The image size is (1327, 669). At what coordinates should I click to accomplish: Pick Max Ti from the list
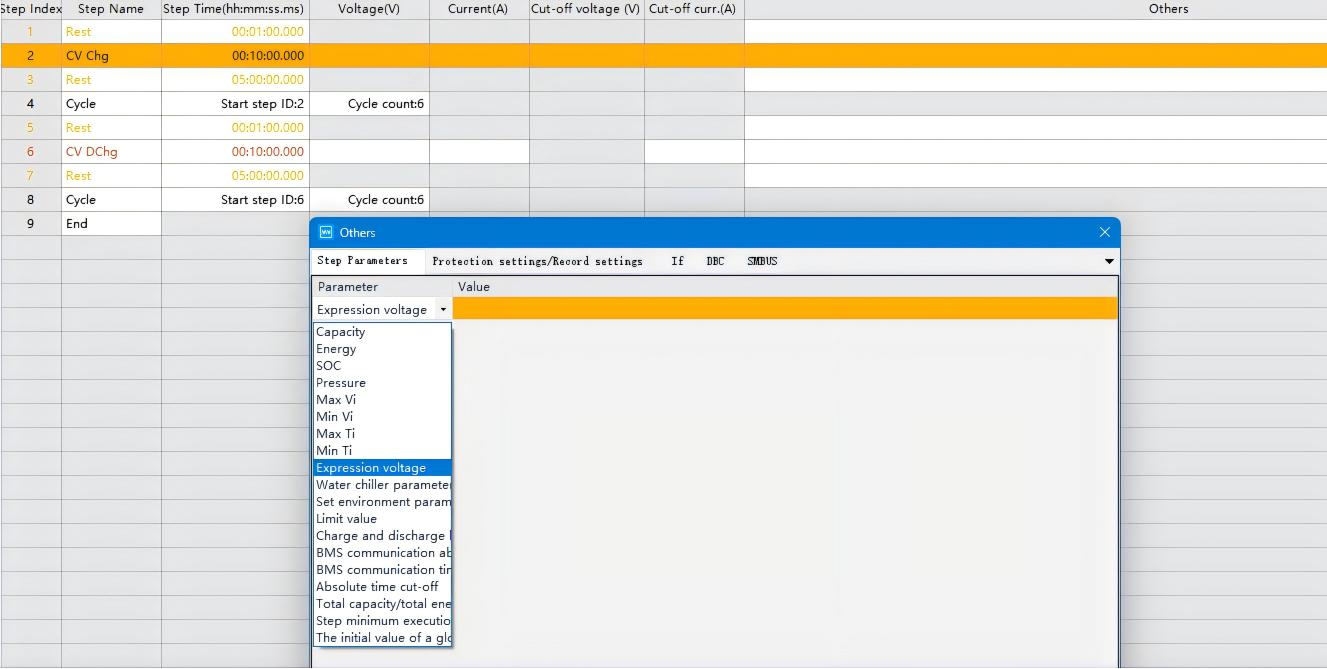coord(382,434)
